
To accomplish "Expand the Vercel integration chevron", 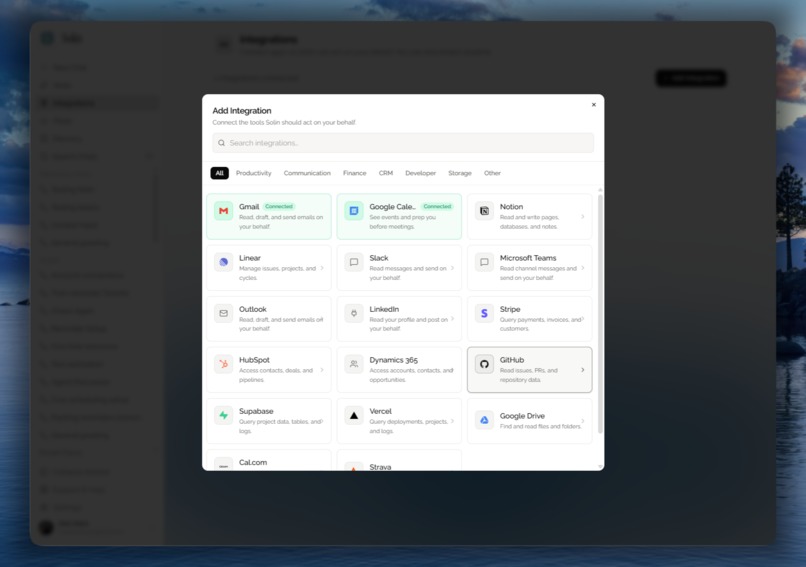I will [x=452, y=421].
